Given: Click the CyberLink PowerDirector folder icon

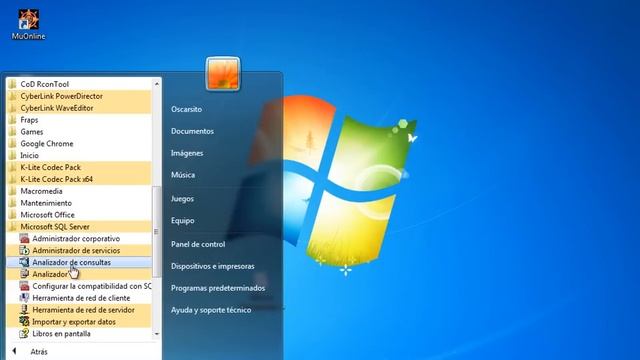Looking at the screenshot, I should tap(12, 96).
